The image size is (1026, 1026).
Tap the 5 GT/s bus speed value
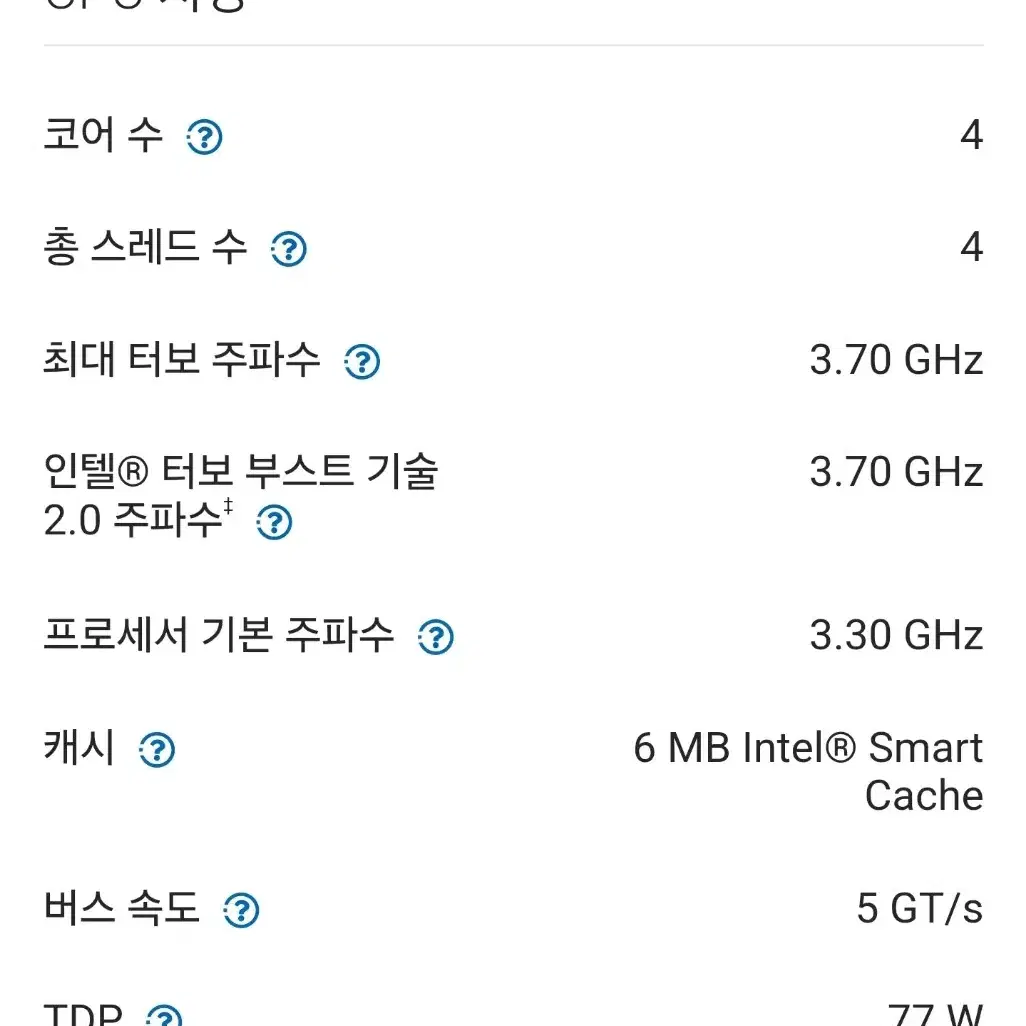click(920, 908)
